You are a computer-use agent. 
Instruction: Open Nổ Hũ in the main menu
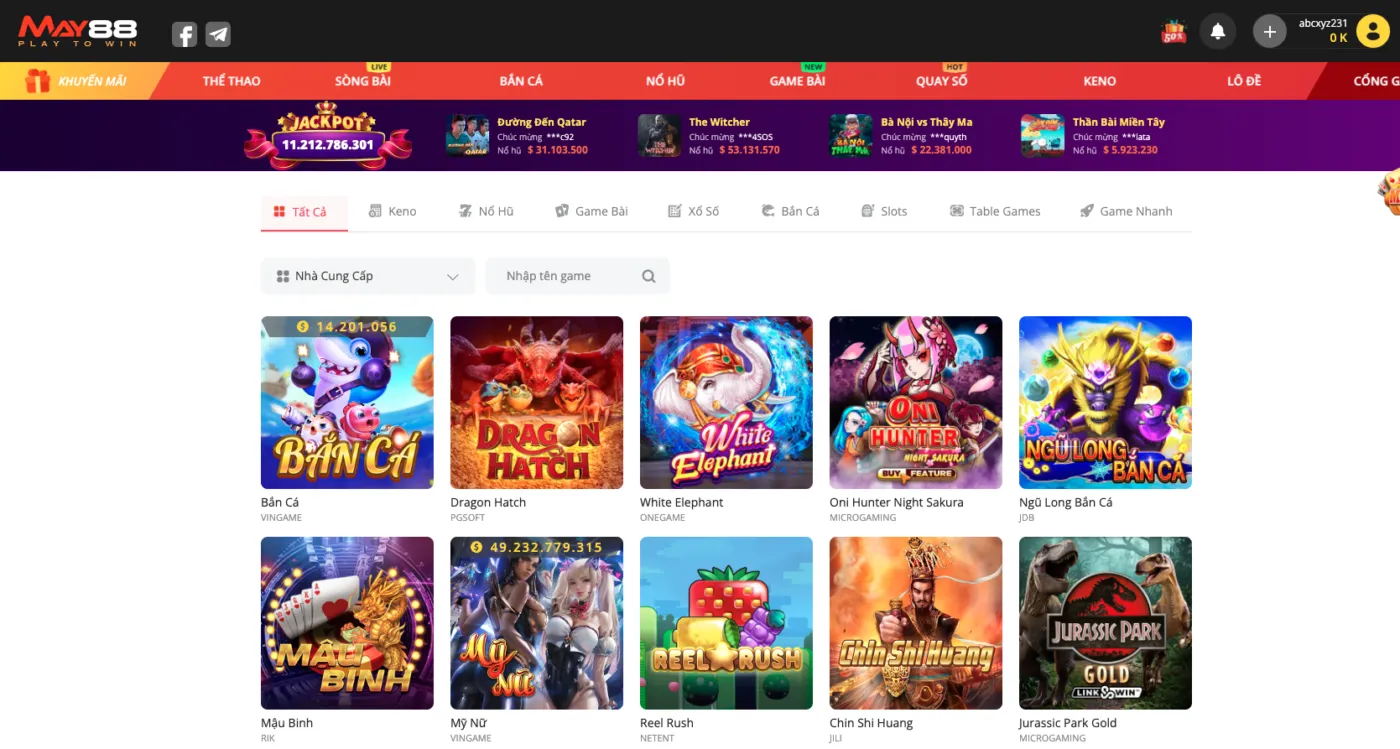point(665,81)
